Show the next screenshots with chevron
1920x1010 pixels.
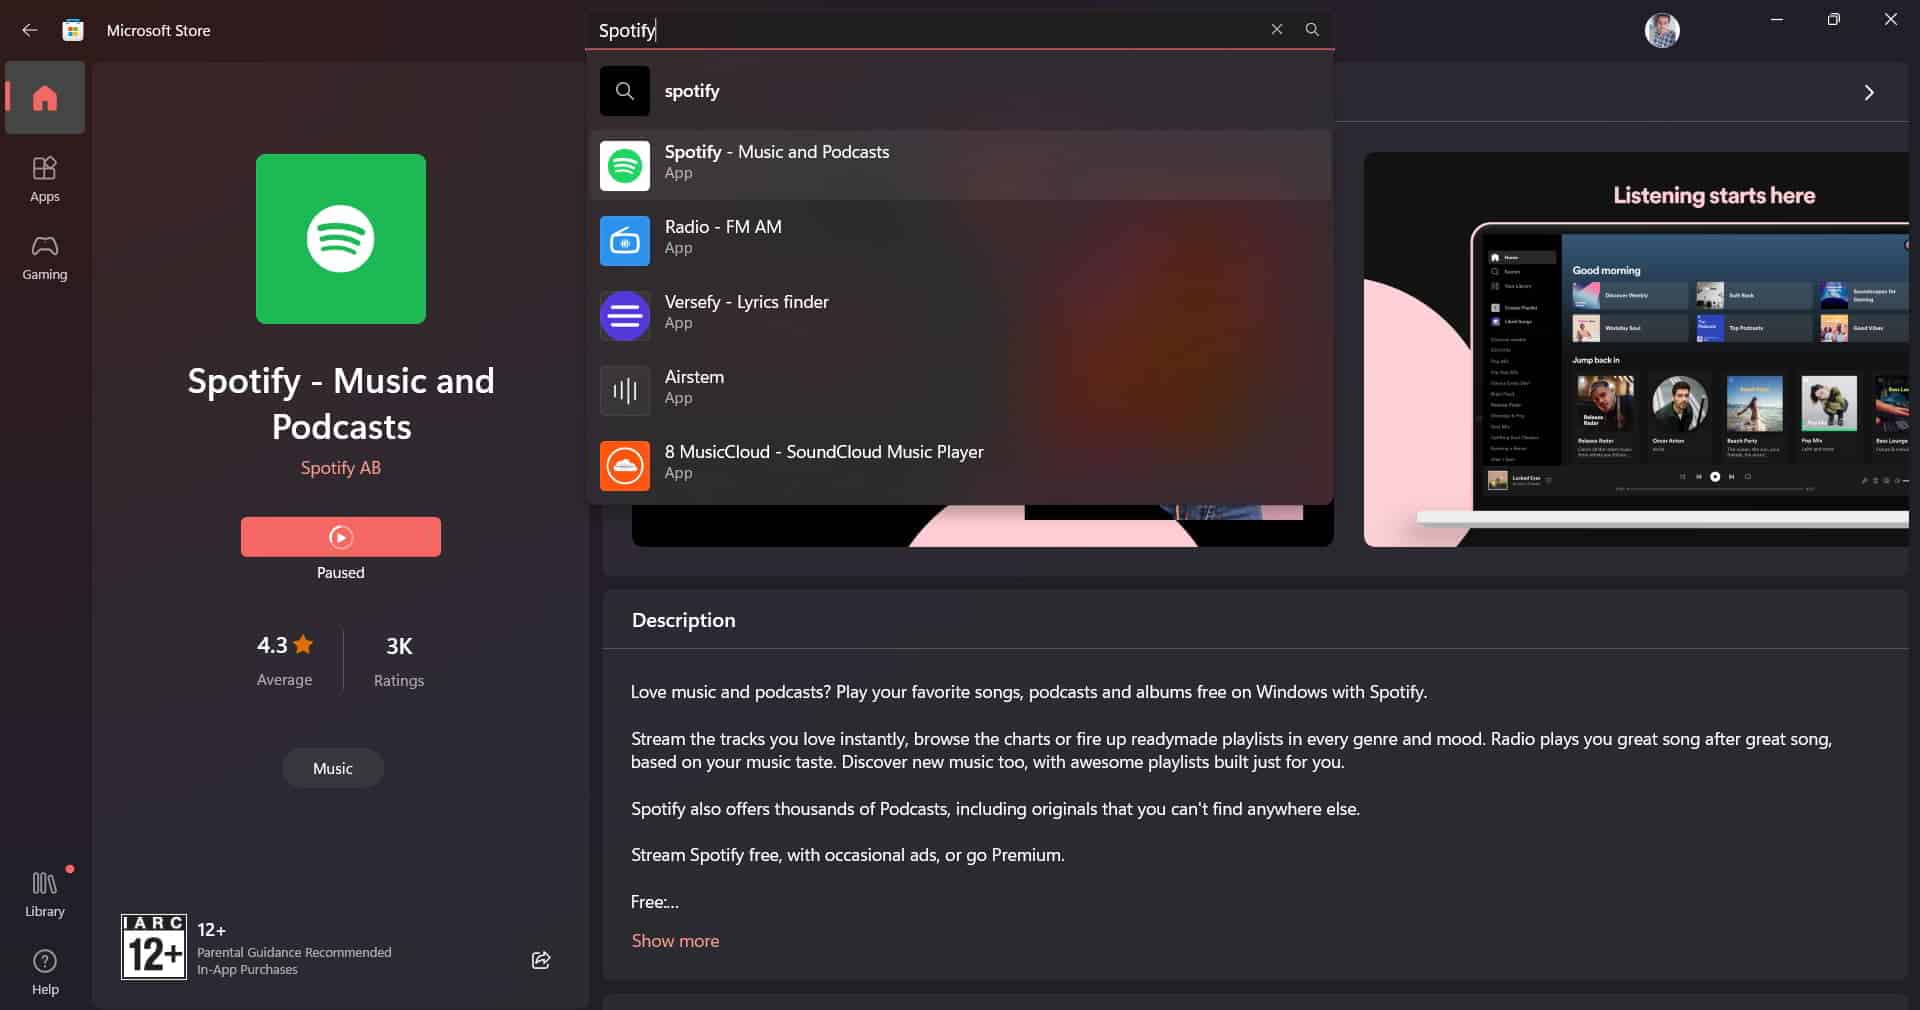tap(1869, 93)
